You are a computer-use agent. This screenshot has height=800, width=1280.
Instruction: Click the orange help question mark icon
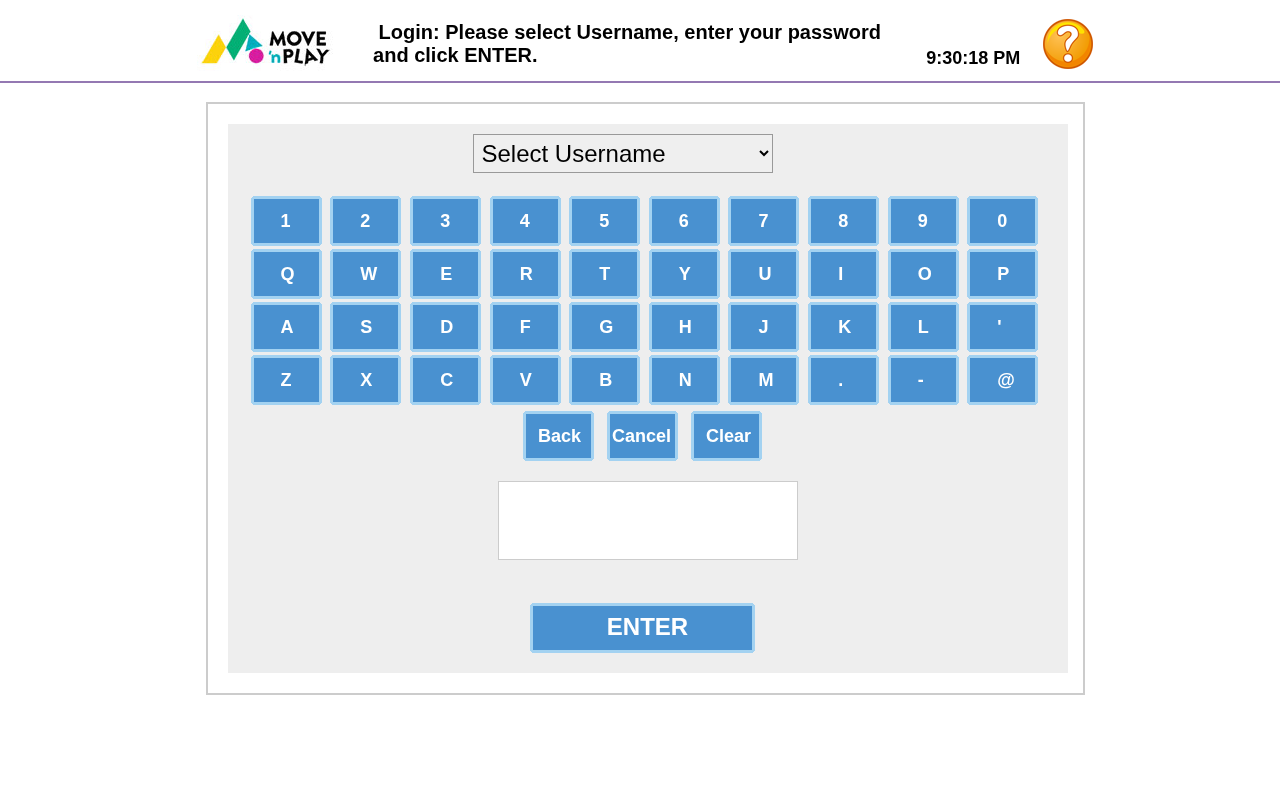(1067, 44)
